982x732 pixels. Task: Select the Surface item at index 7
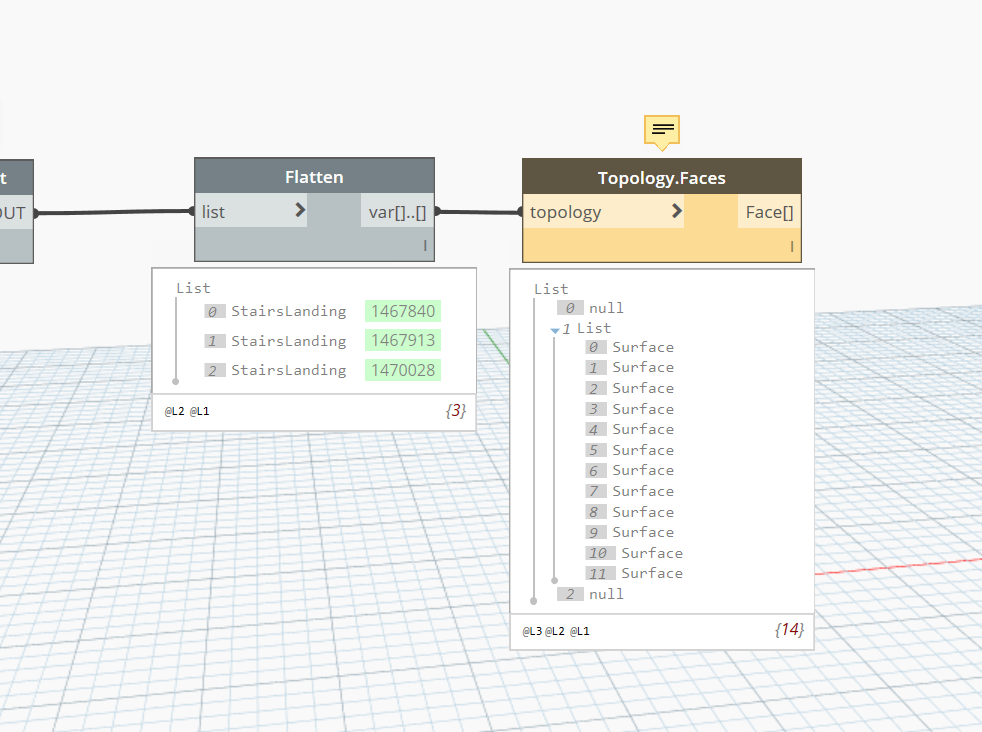(630, 491)
